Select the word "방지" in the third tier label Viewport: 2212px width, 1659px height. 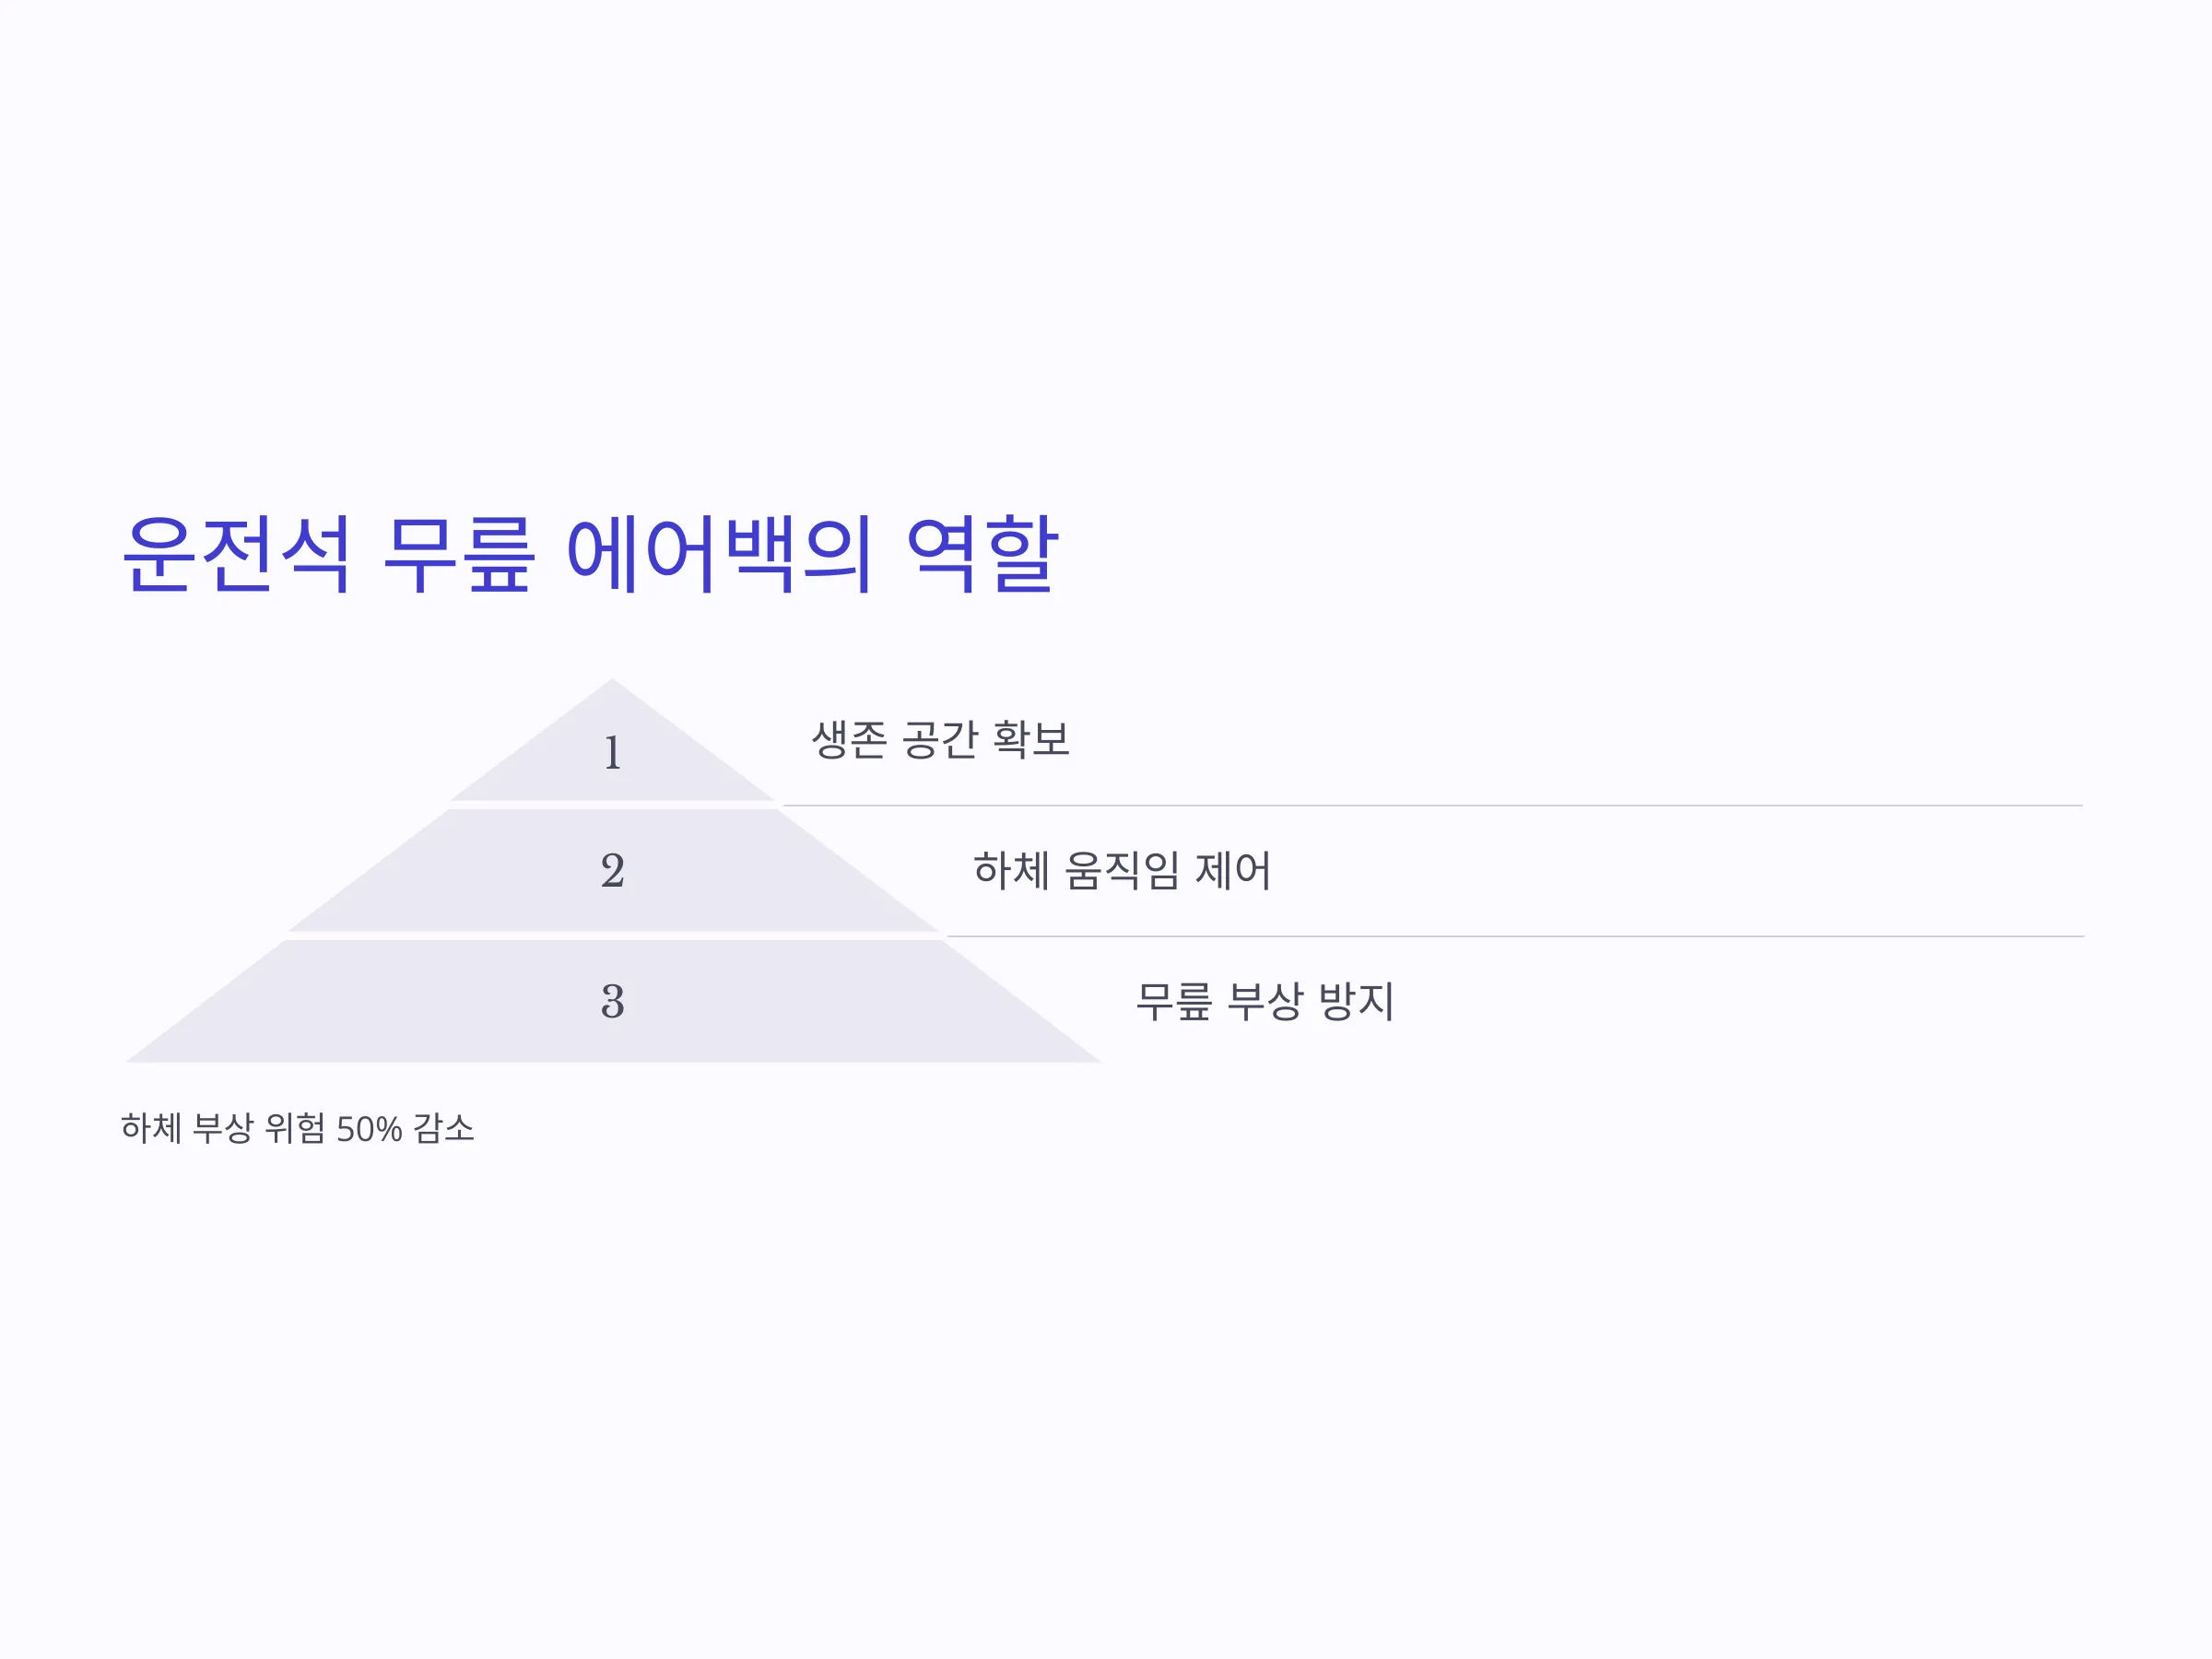[1357, 1001]
